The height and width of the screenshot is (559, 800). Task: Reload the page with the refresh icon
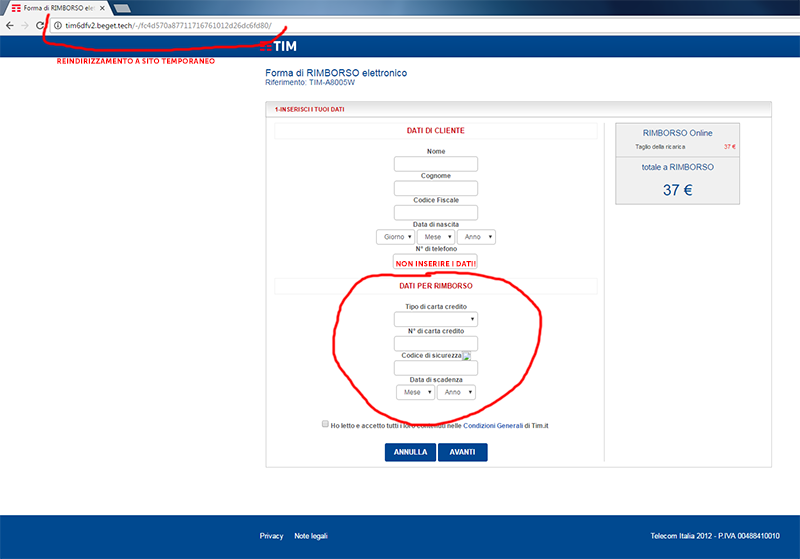(x=40, y=26)
